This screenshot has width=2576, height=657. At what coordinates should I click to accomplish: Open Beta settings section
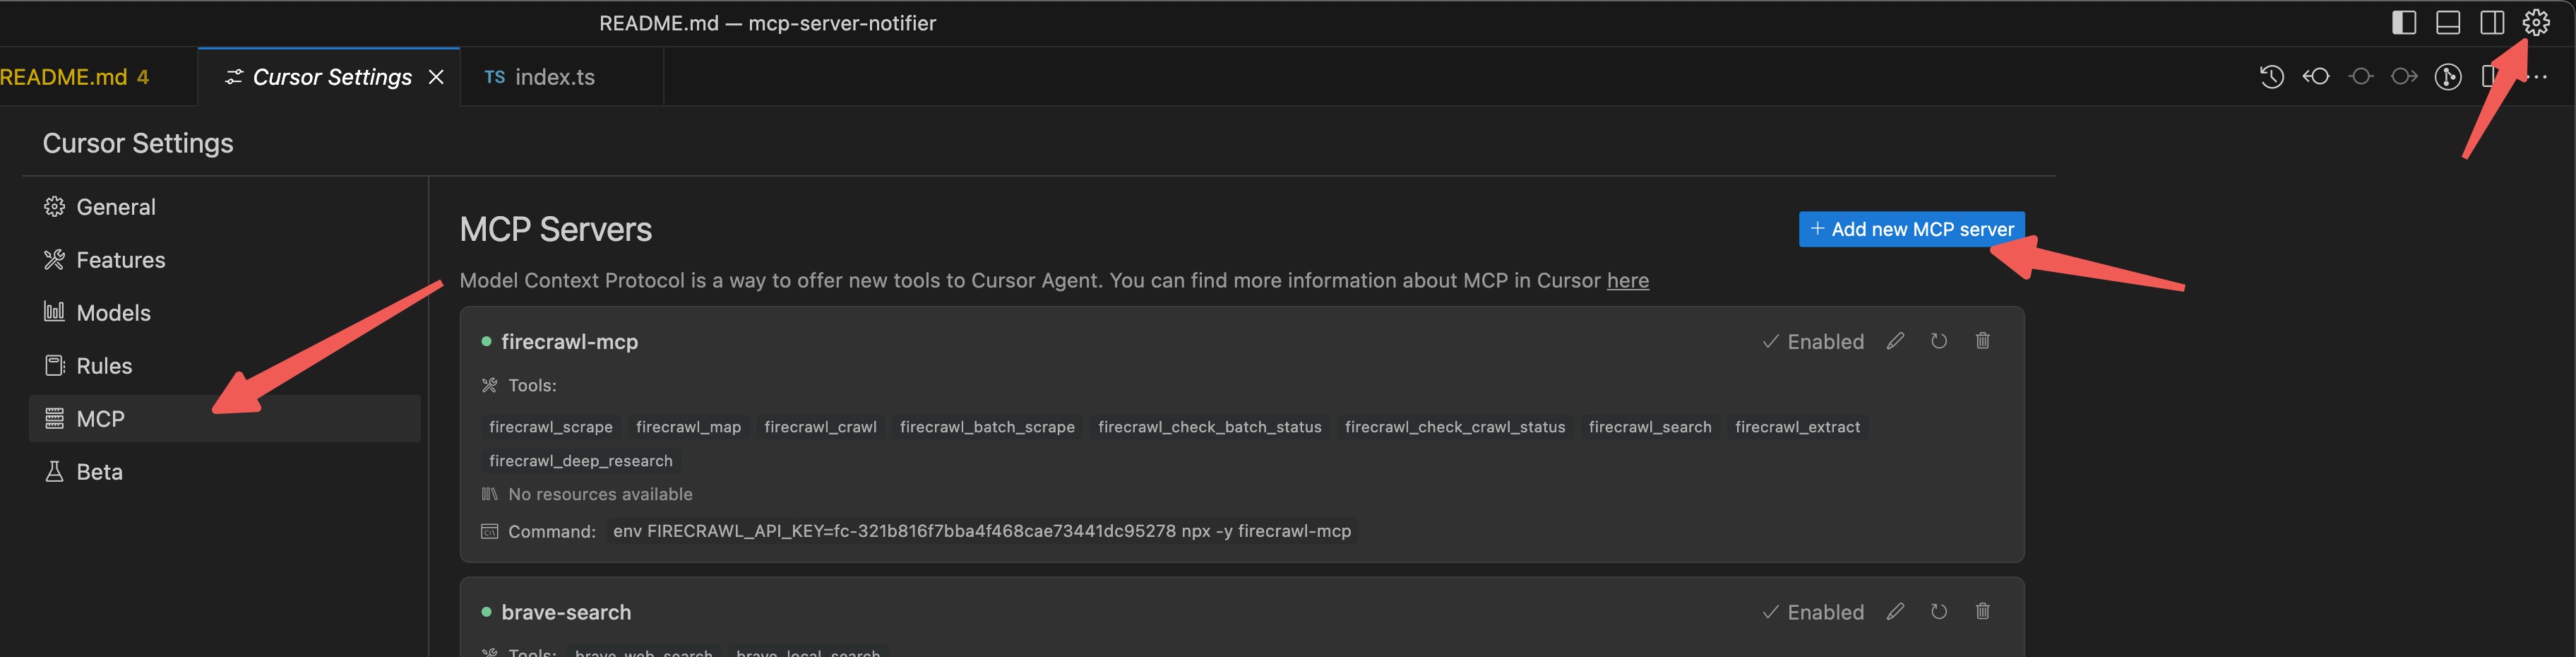225,472
